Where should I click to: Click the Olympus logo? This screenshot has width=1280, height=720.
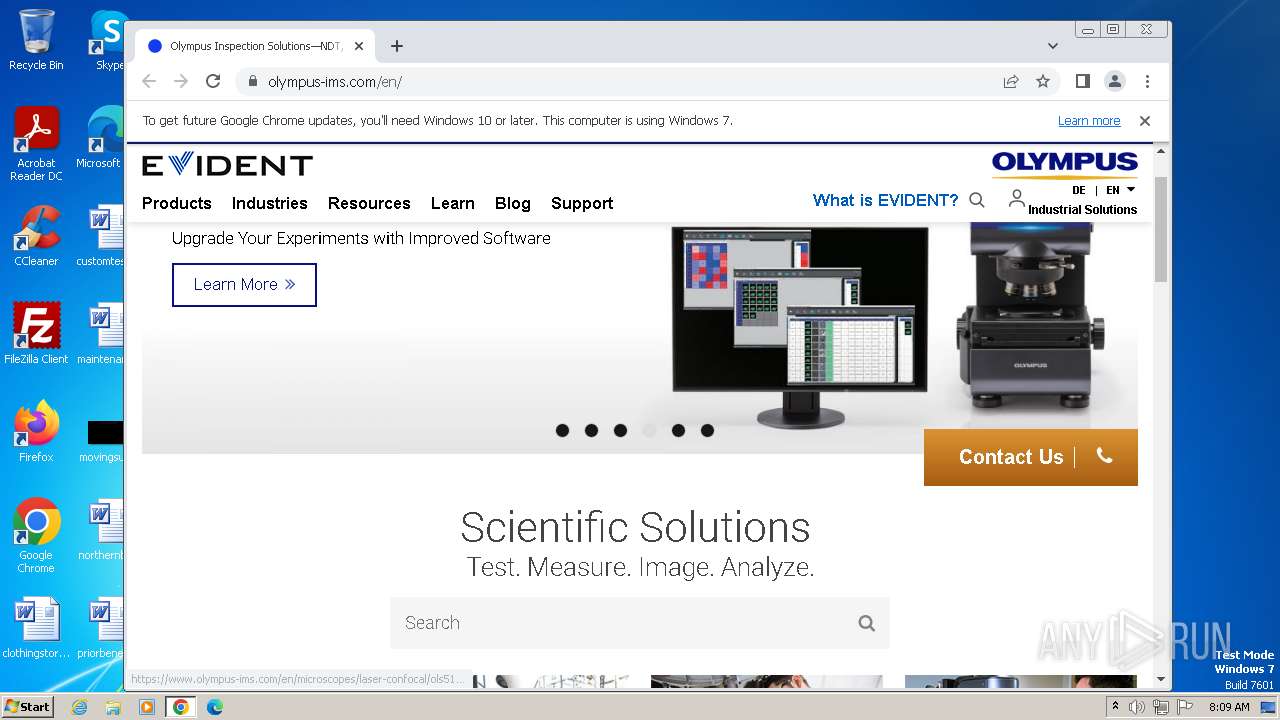tap(1064, 163)
